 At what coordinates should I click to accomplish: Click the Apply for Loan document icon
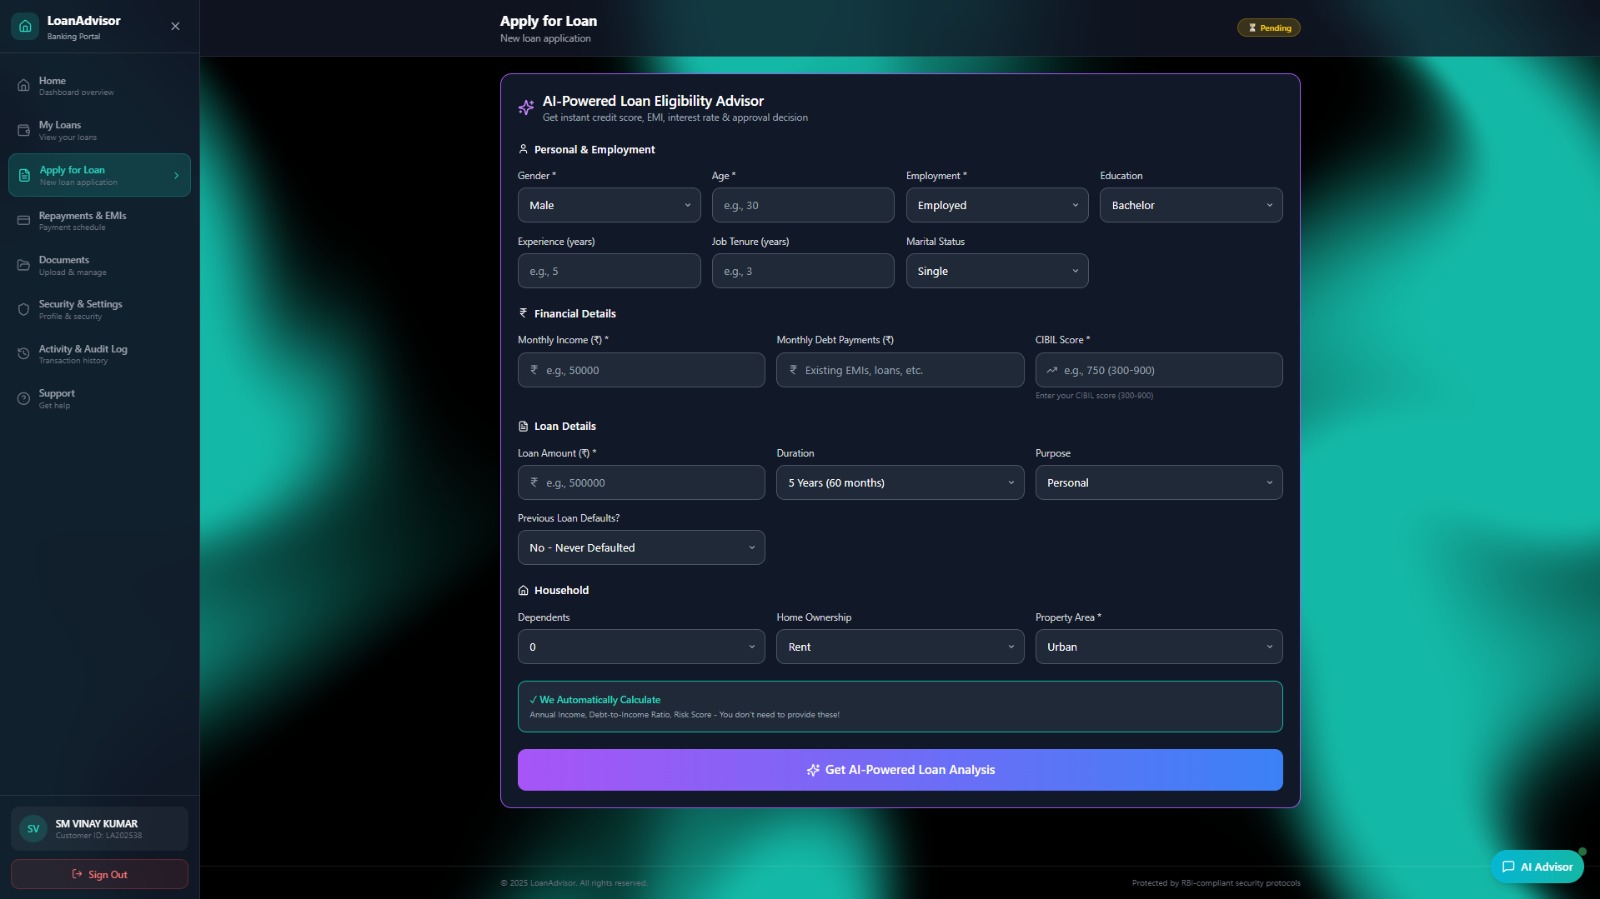24,175
